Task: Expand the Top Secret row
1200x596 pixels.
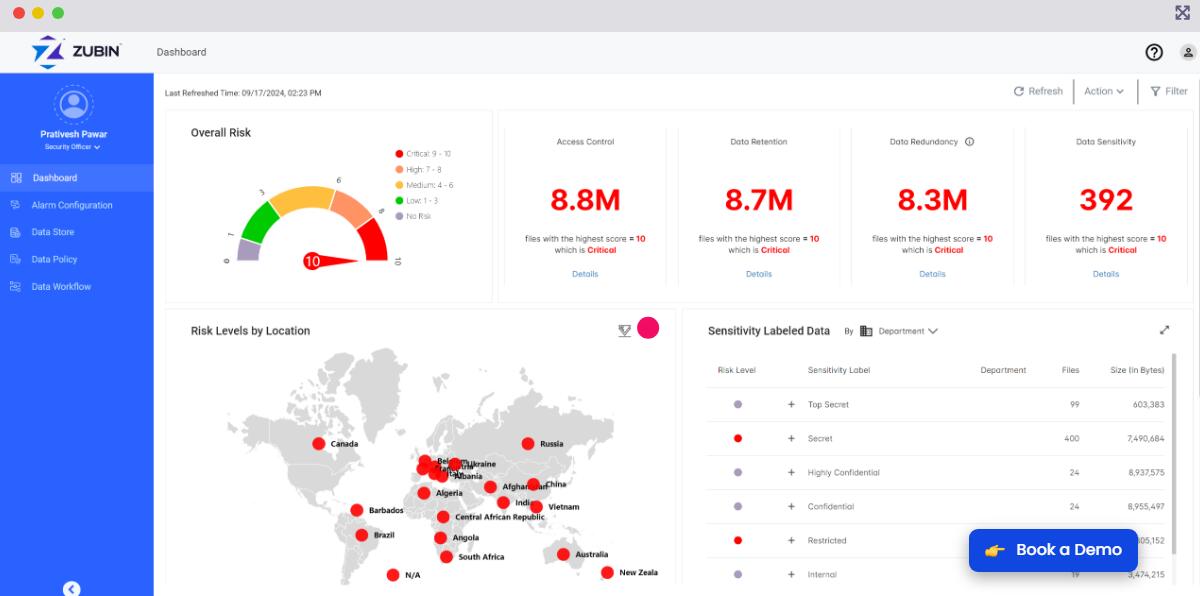Action: (791, 405)
